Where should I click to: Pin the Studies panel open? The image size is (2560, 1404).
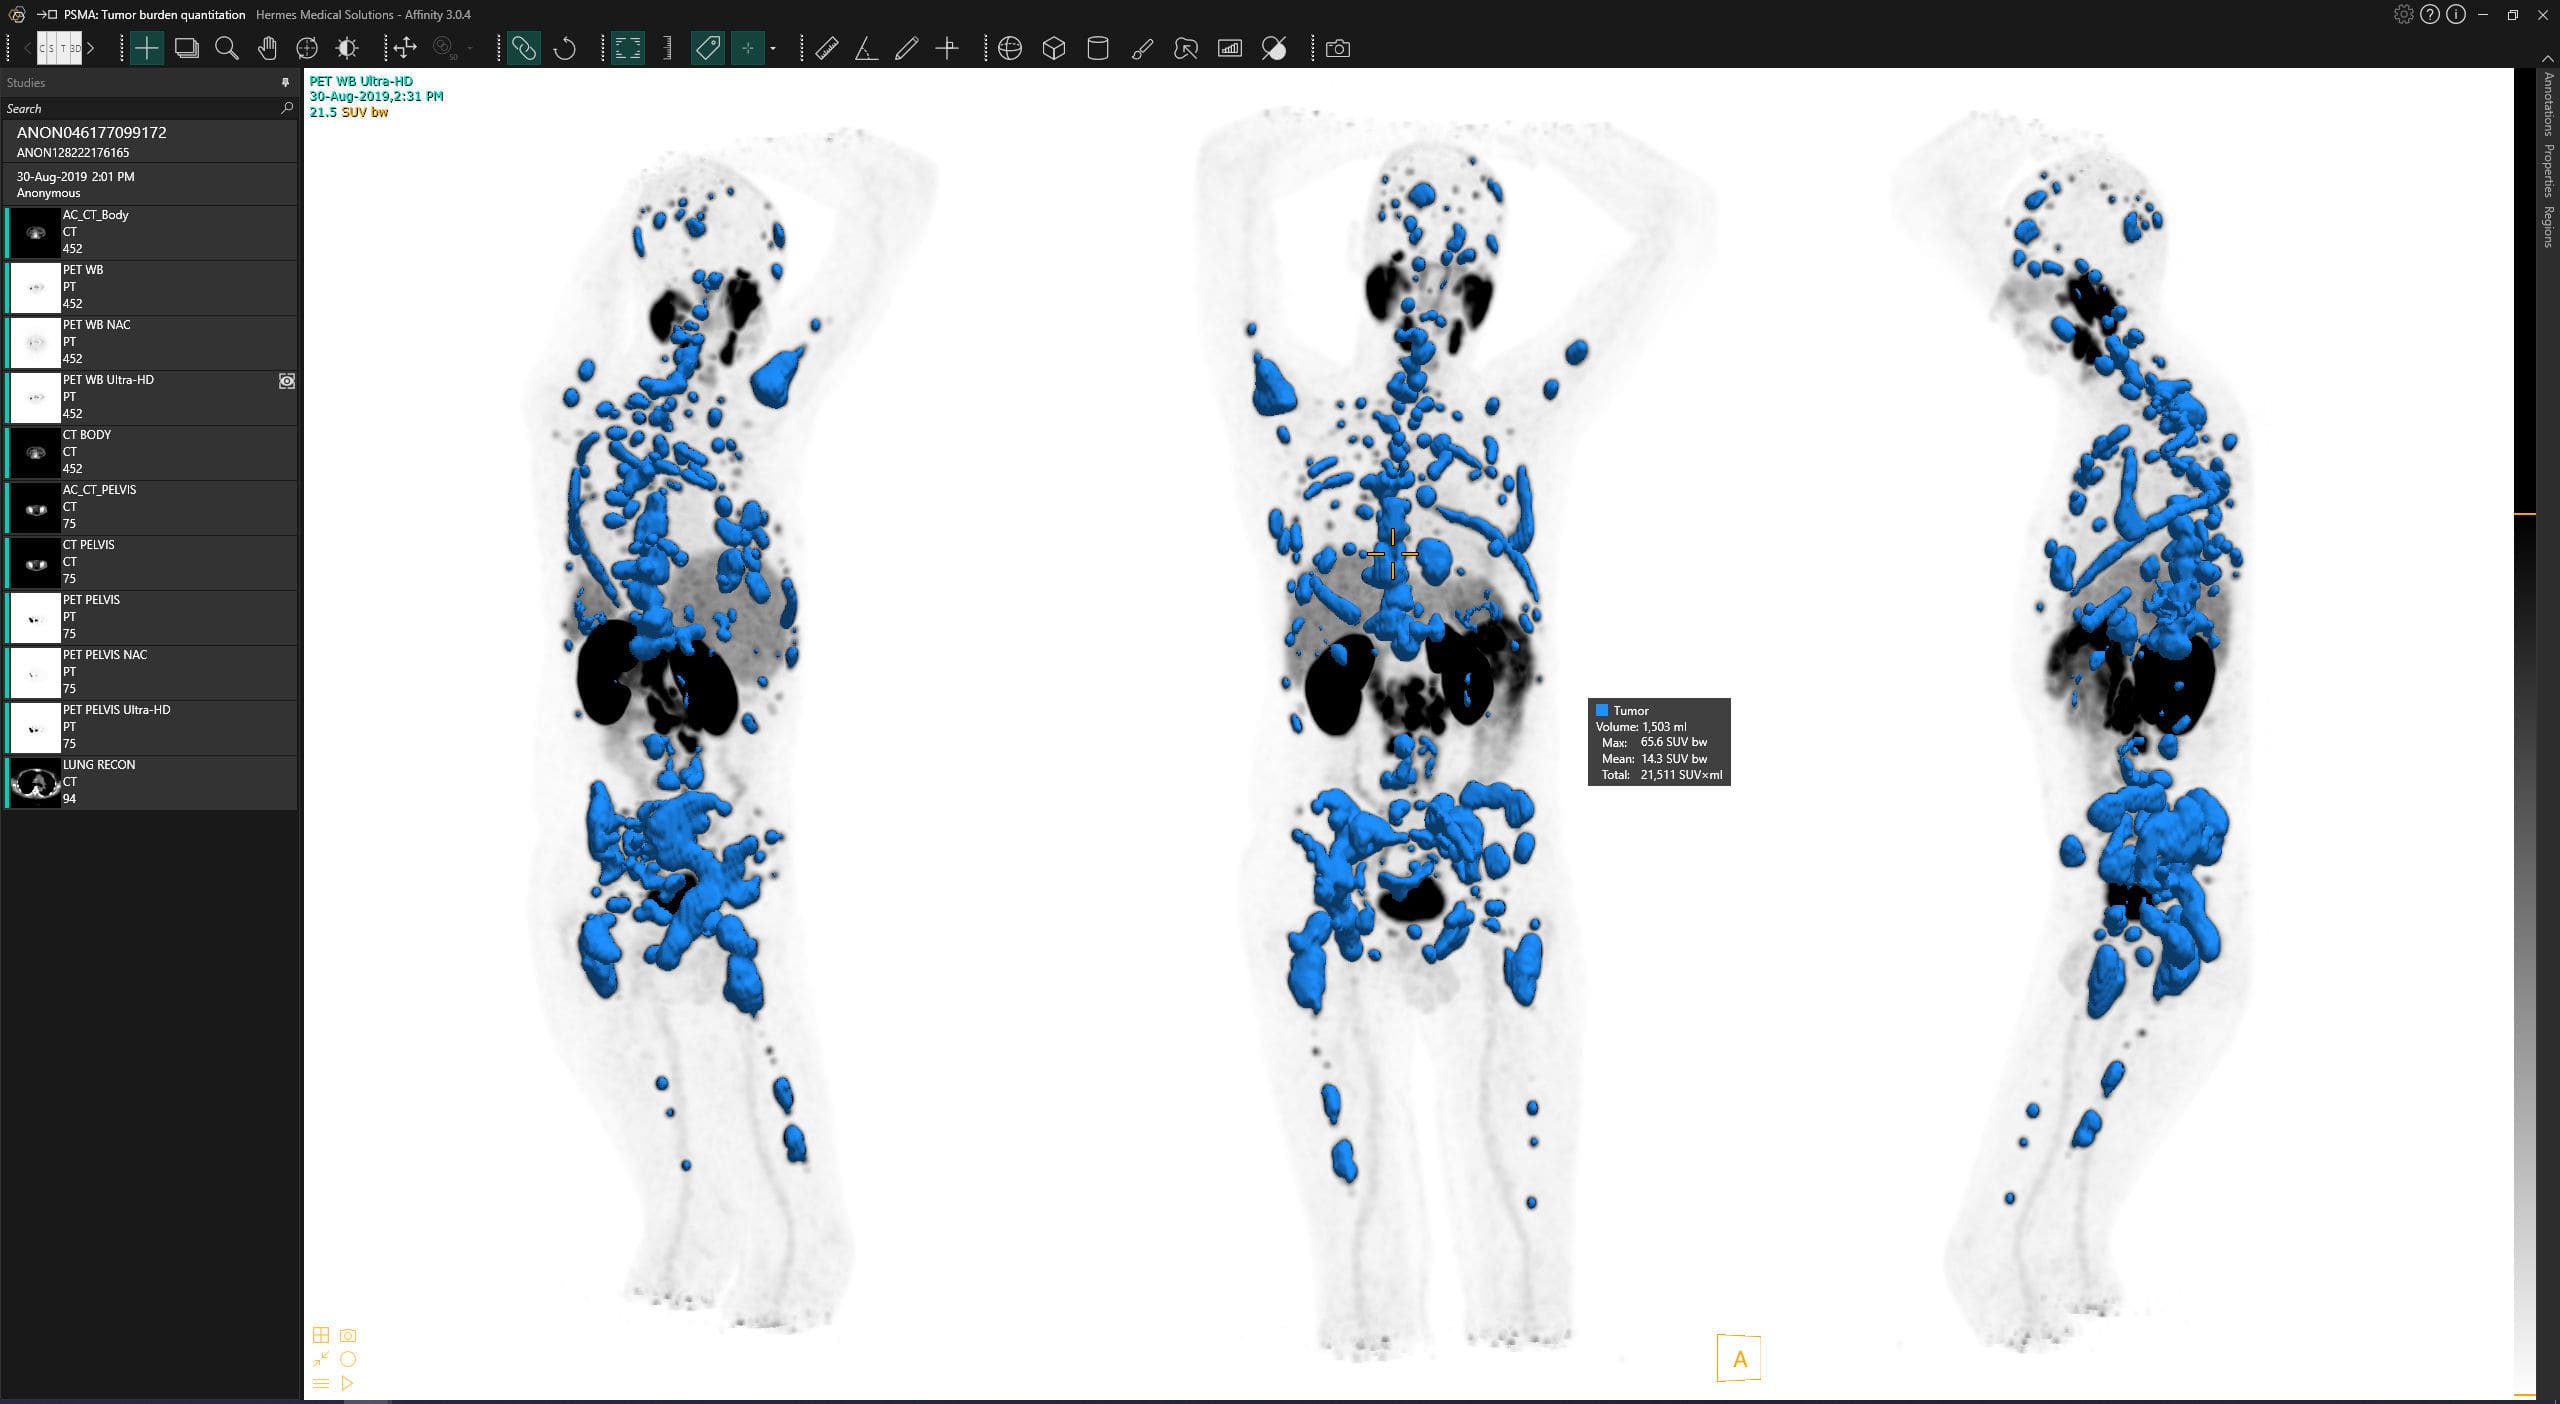click(x=285, y=83)
